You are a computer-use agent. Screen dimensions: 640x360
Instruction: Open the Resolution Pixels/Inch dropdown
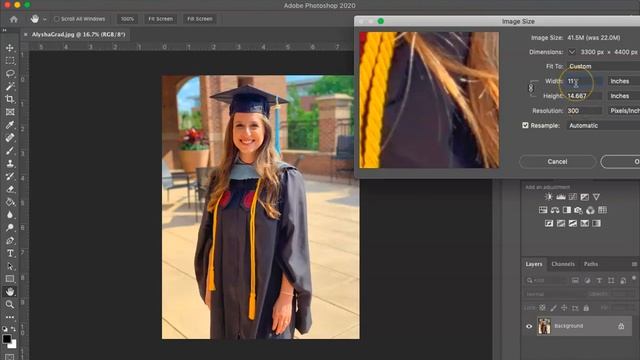(624, 111)
